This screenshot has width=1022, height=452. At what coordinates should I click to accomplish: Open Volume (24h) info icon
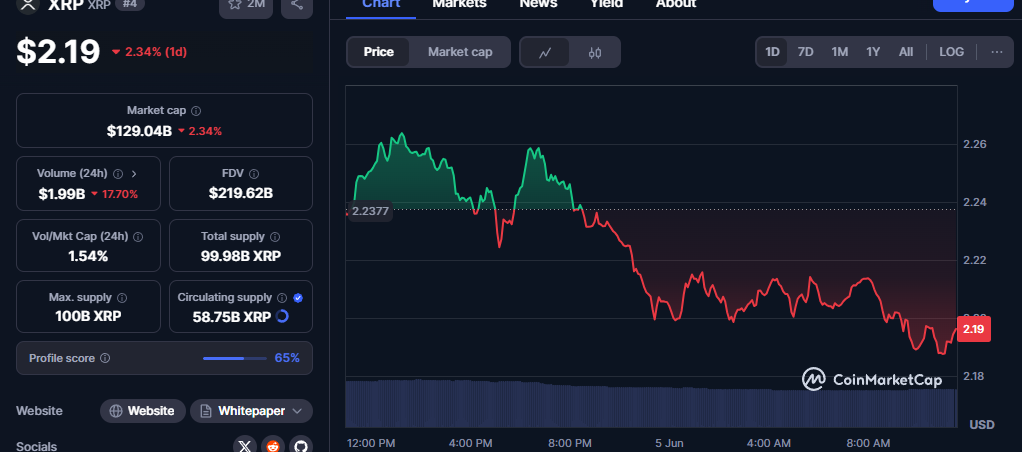[x=118, y=173]
